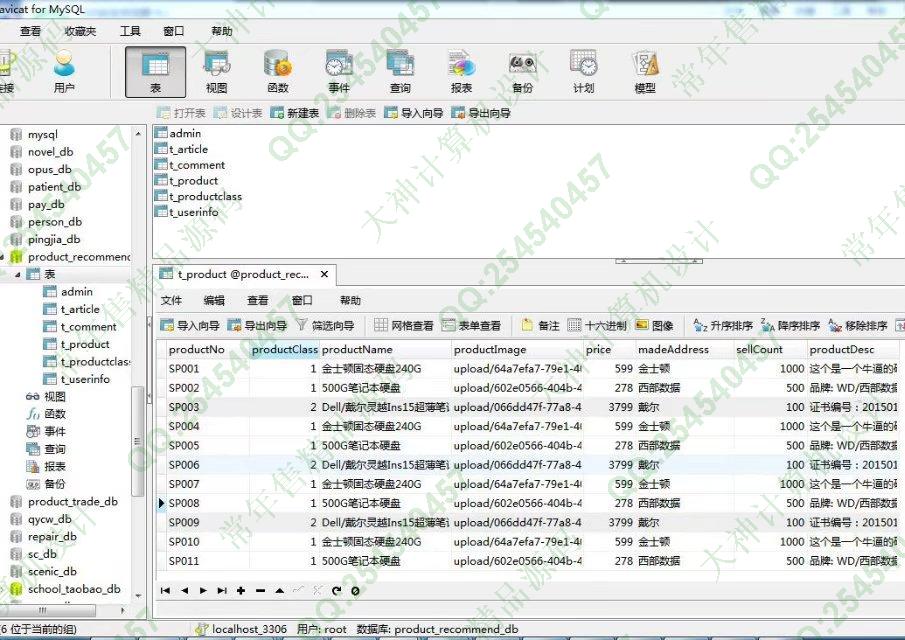Image resolution: width=905 pixels, height=640 pixels.
Task: Open the 模型 (Model) toolbar icon
Action: point(645,72)
